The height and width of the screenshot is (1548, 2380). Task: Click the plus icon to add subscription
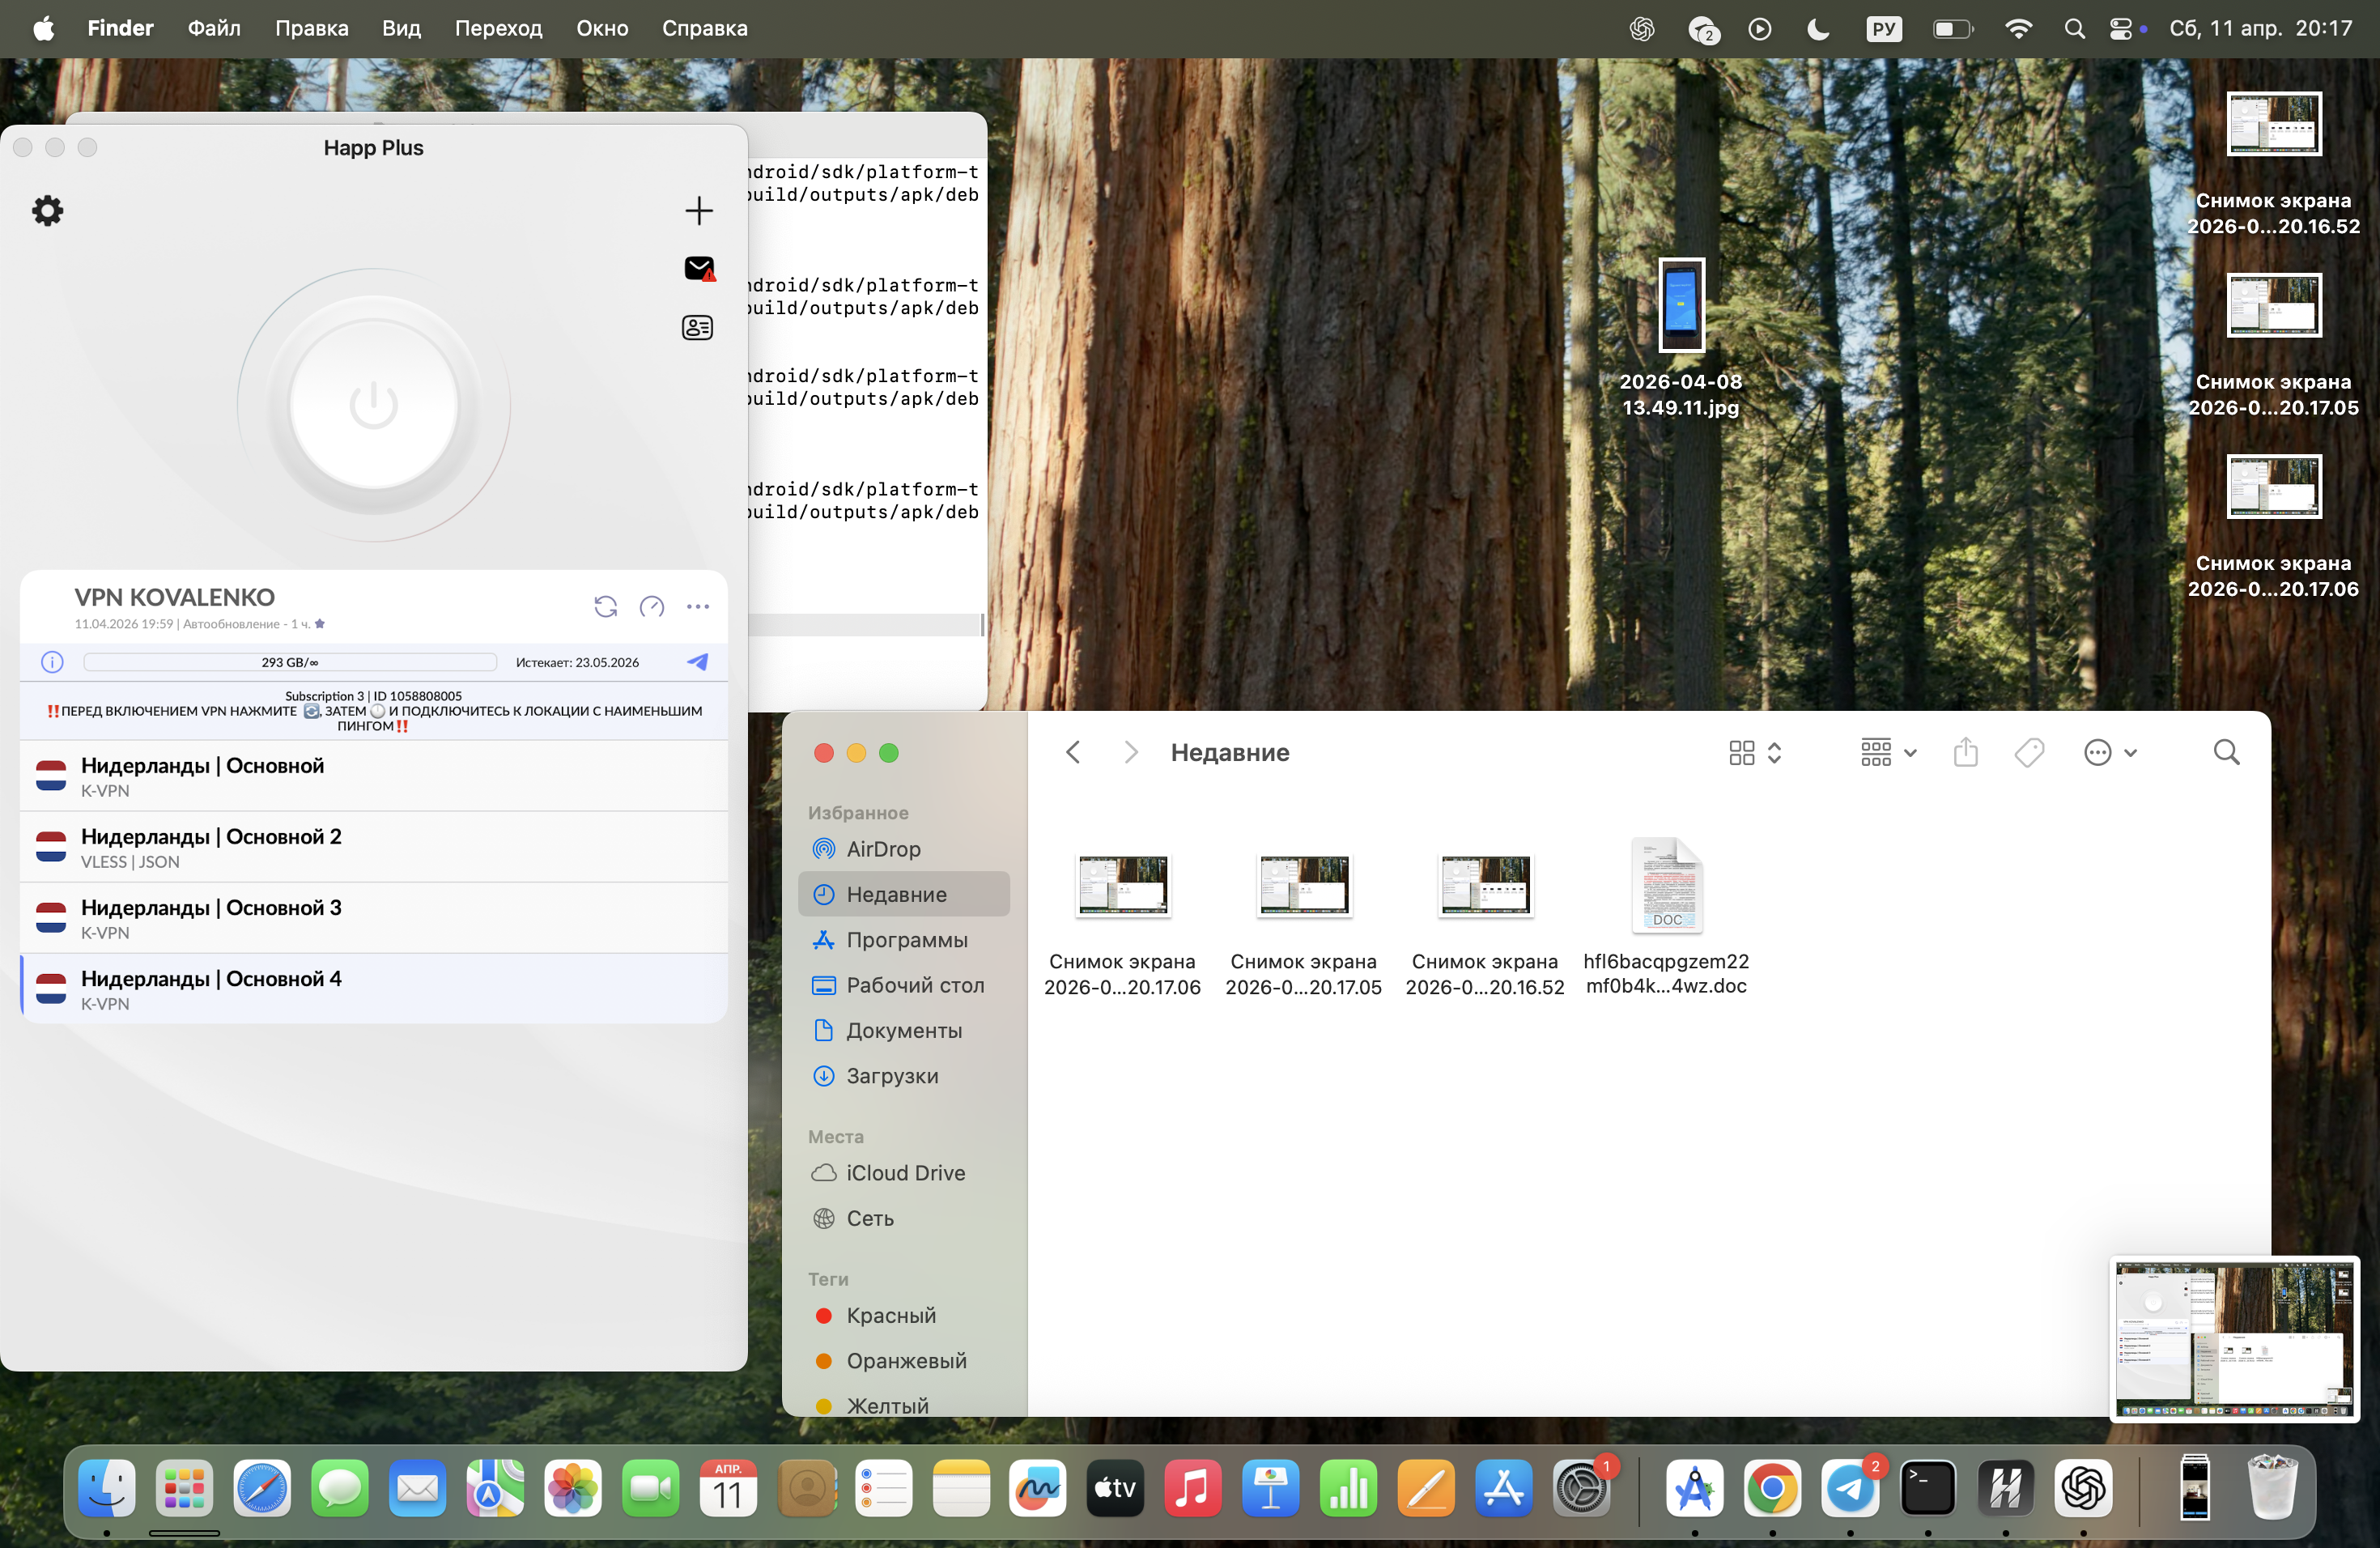698,210
